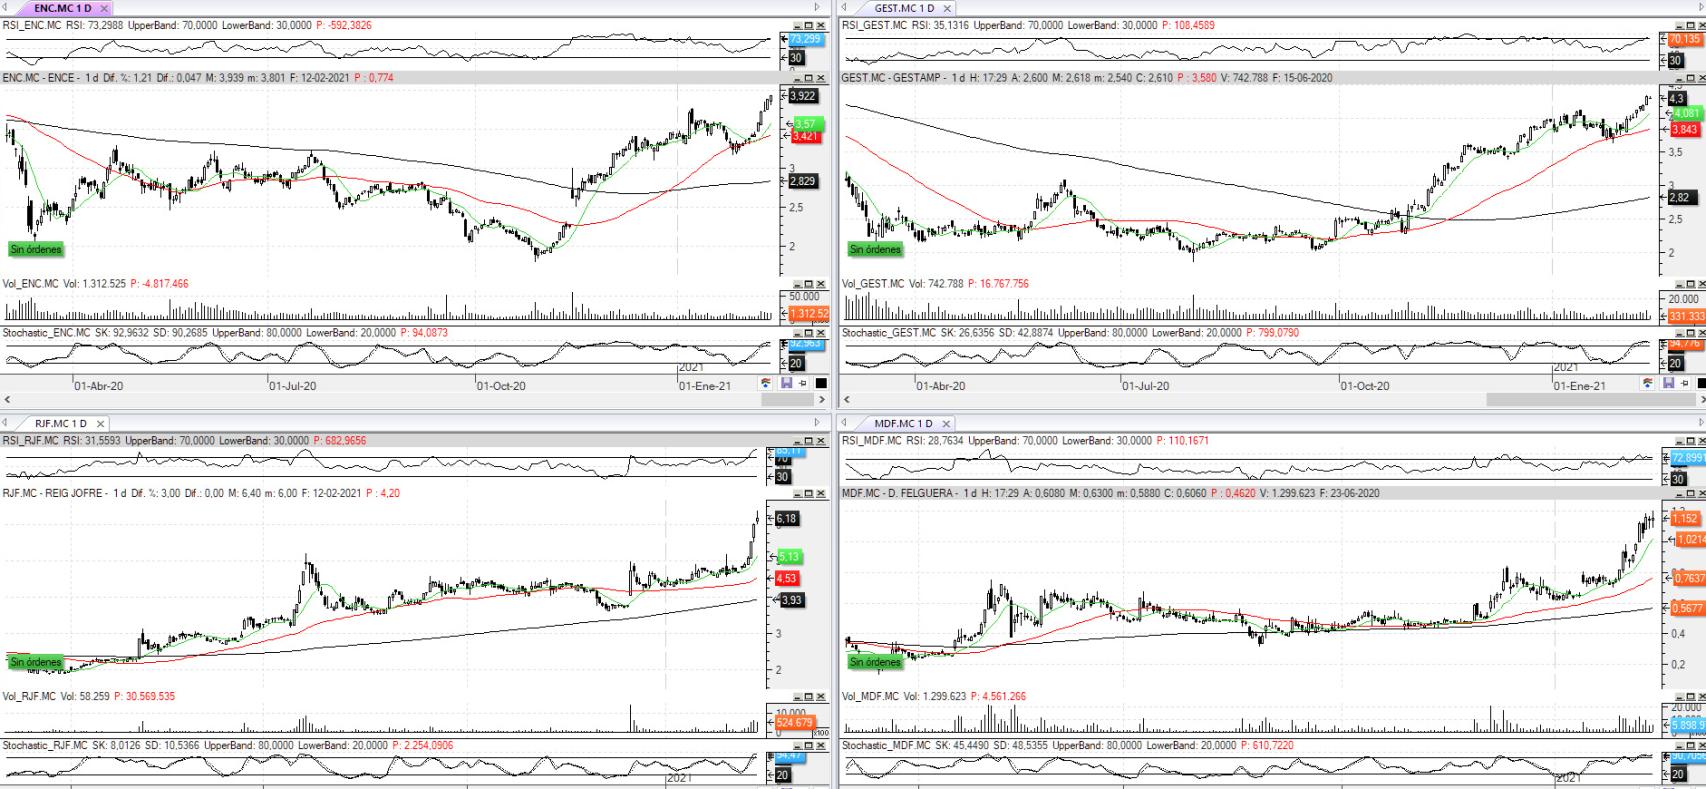Open the chart layers icon in ENC.MC
The height and width of the screenshot is (789, 1706).
click(766, 383)
